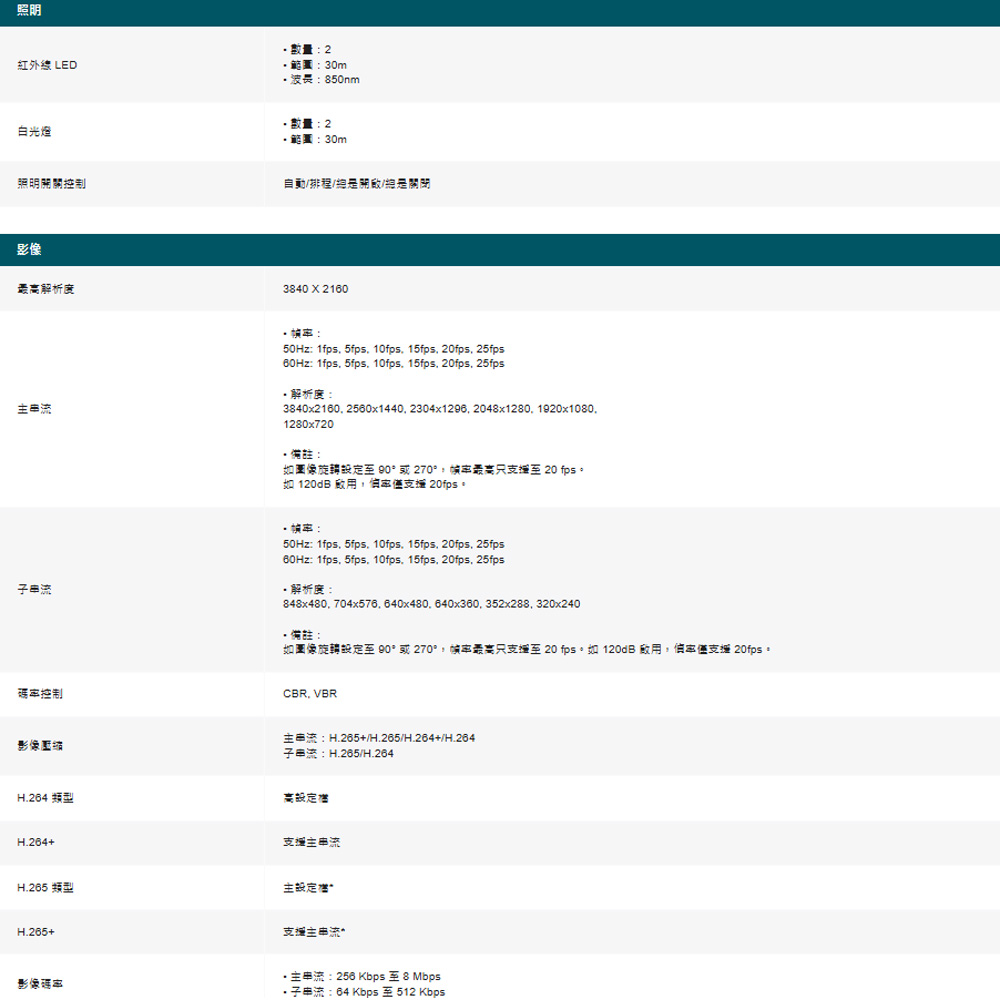
Task: Select the 波長：850nm text
Action: [x=324, y=79]
